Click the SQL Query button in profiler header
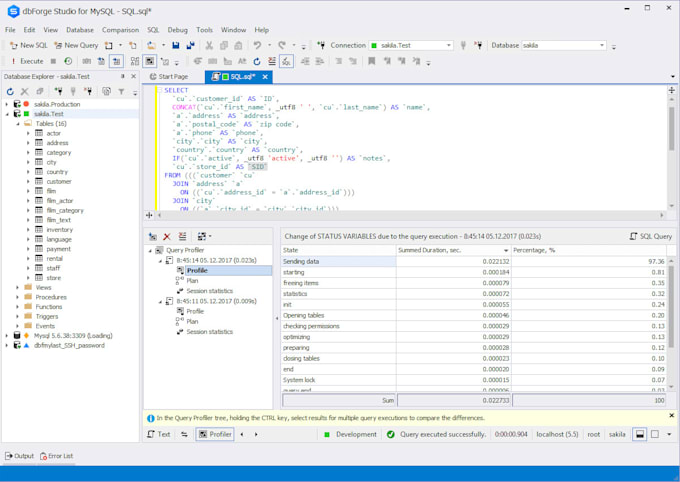Image resolution: width=680 pixels, height=482 pixels. (x=651, y=236)
